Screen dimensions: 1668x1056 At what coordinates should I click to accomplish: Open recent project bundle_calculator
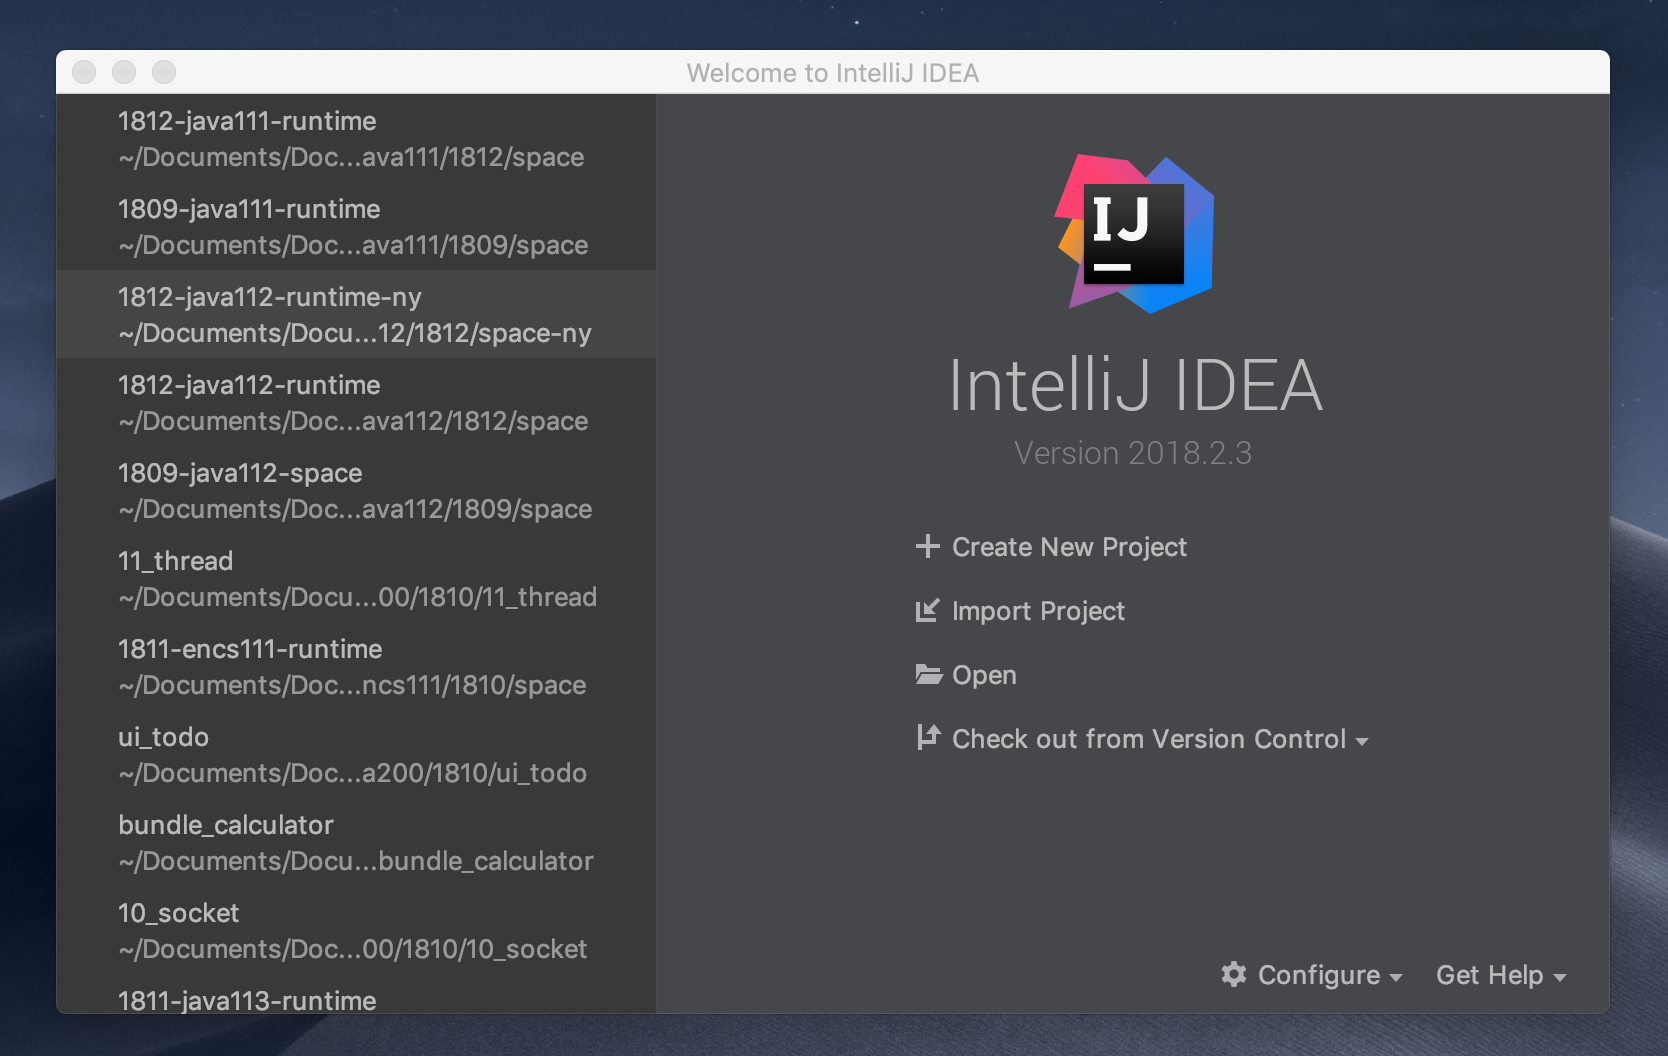coord(356,842)
